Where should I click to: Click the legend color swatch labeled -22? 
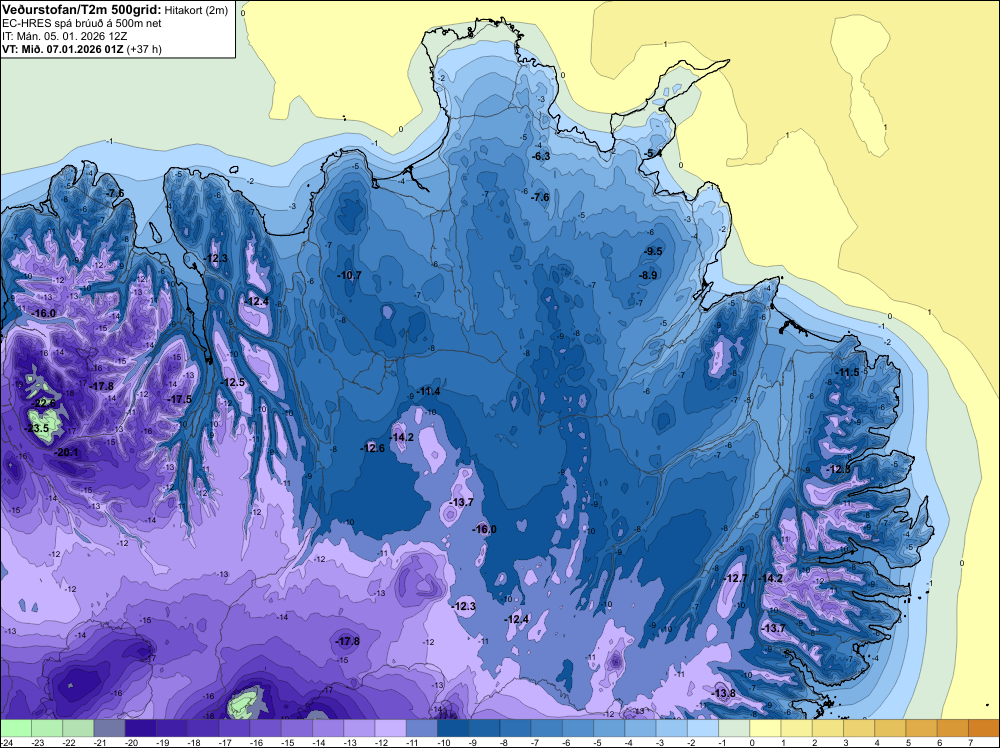coord(78,728)
